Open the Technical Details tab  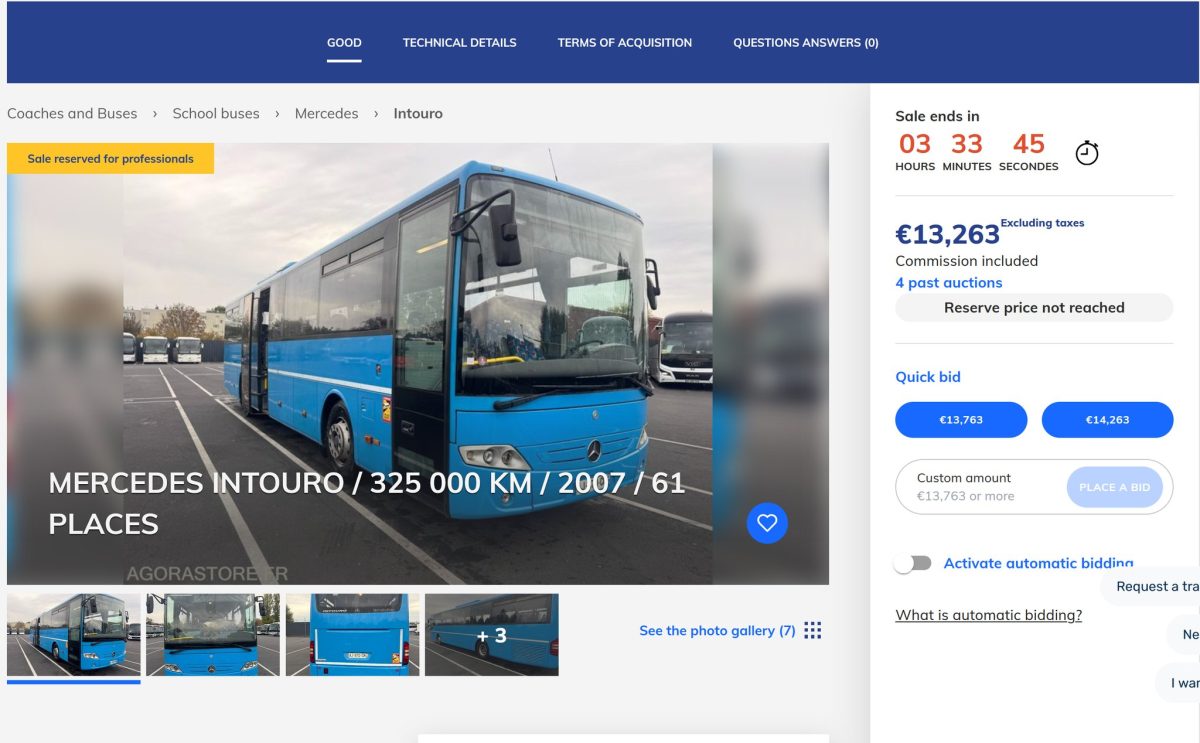pyautogui.click(x=459, y=43)
